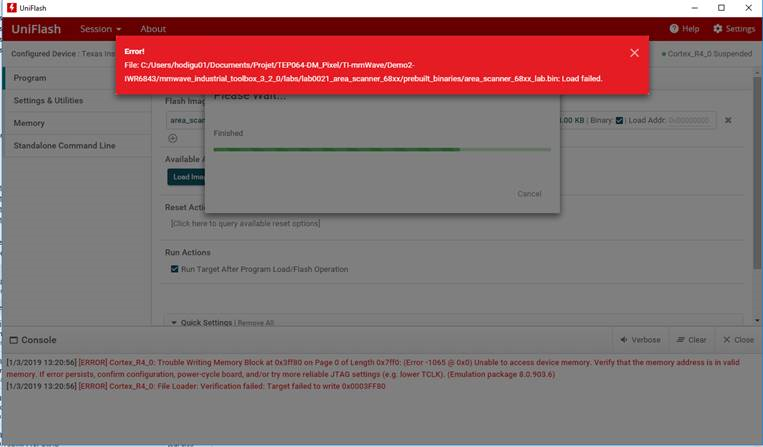
Task: Dismiss the red error banner with X
Action: pyautogui.click(x=634, y=53)
